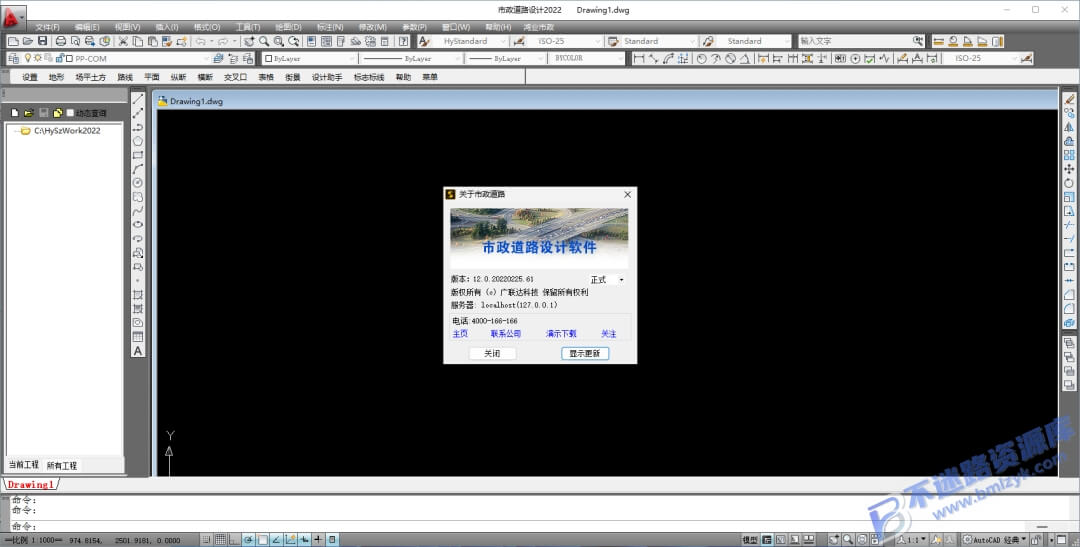Select the Circle tool in the draw toolbar
Screen dimensions: 1080x547
pos(138,183)
